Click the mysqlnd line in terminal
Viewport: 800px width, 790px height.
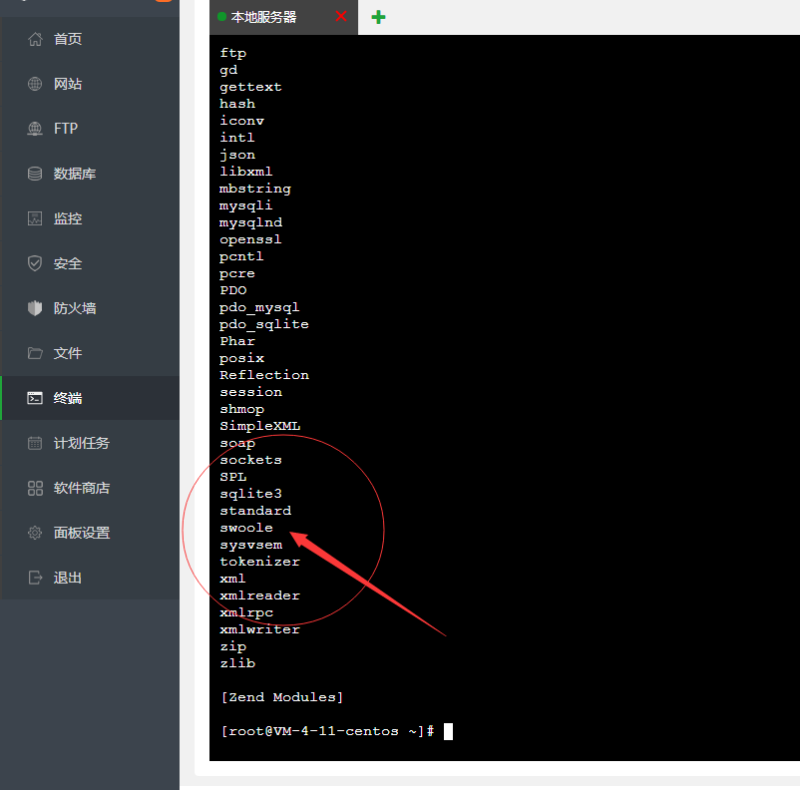[x=251, y=223]
